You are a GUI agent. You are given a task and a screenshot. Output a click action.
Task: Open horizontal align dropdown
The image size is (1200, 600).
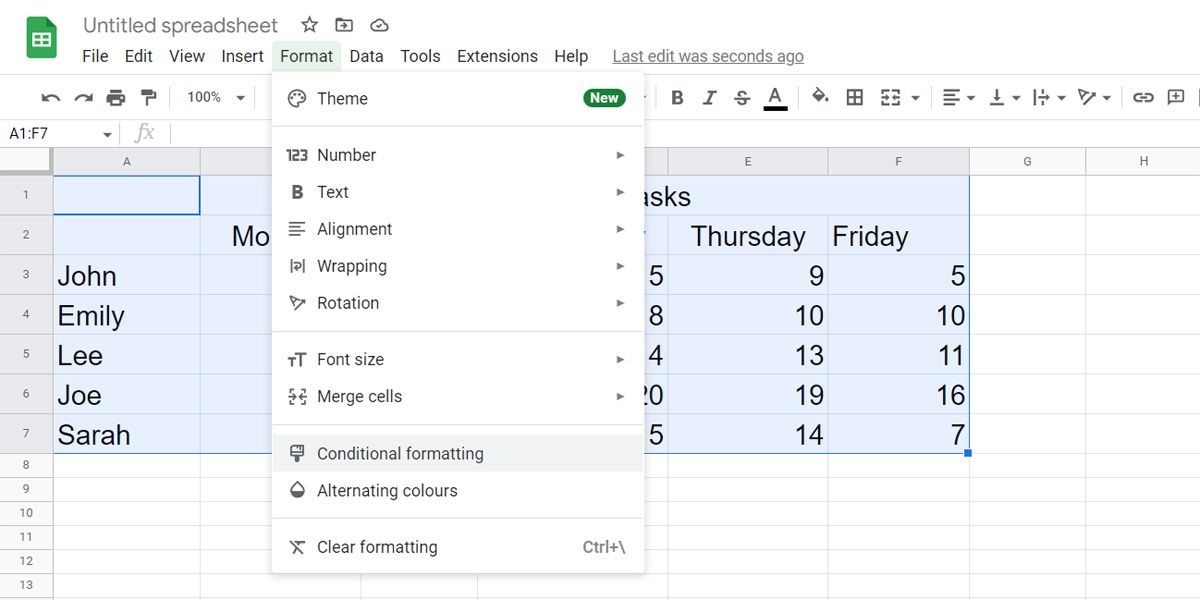[958, 97]
